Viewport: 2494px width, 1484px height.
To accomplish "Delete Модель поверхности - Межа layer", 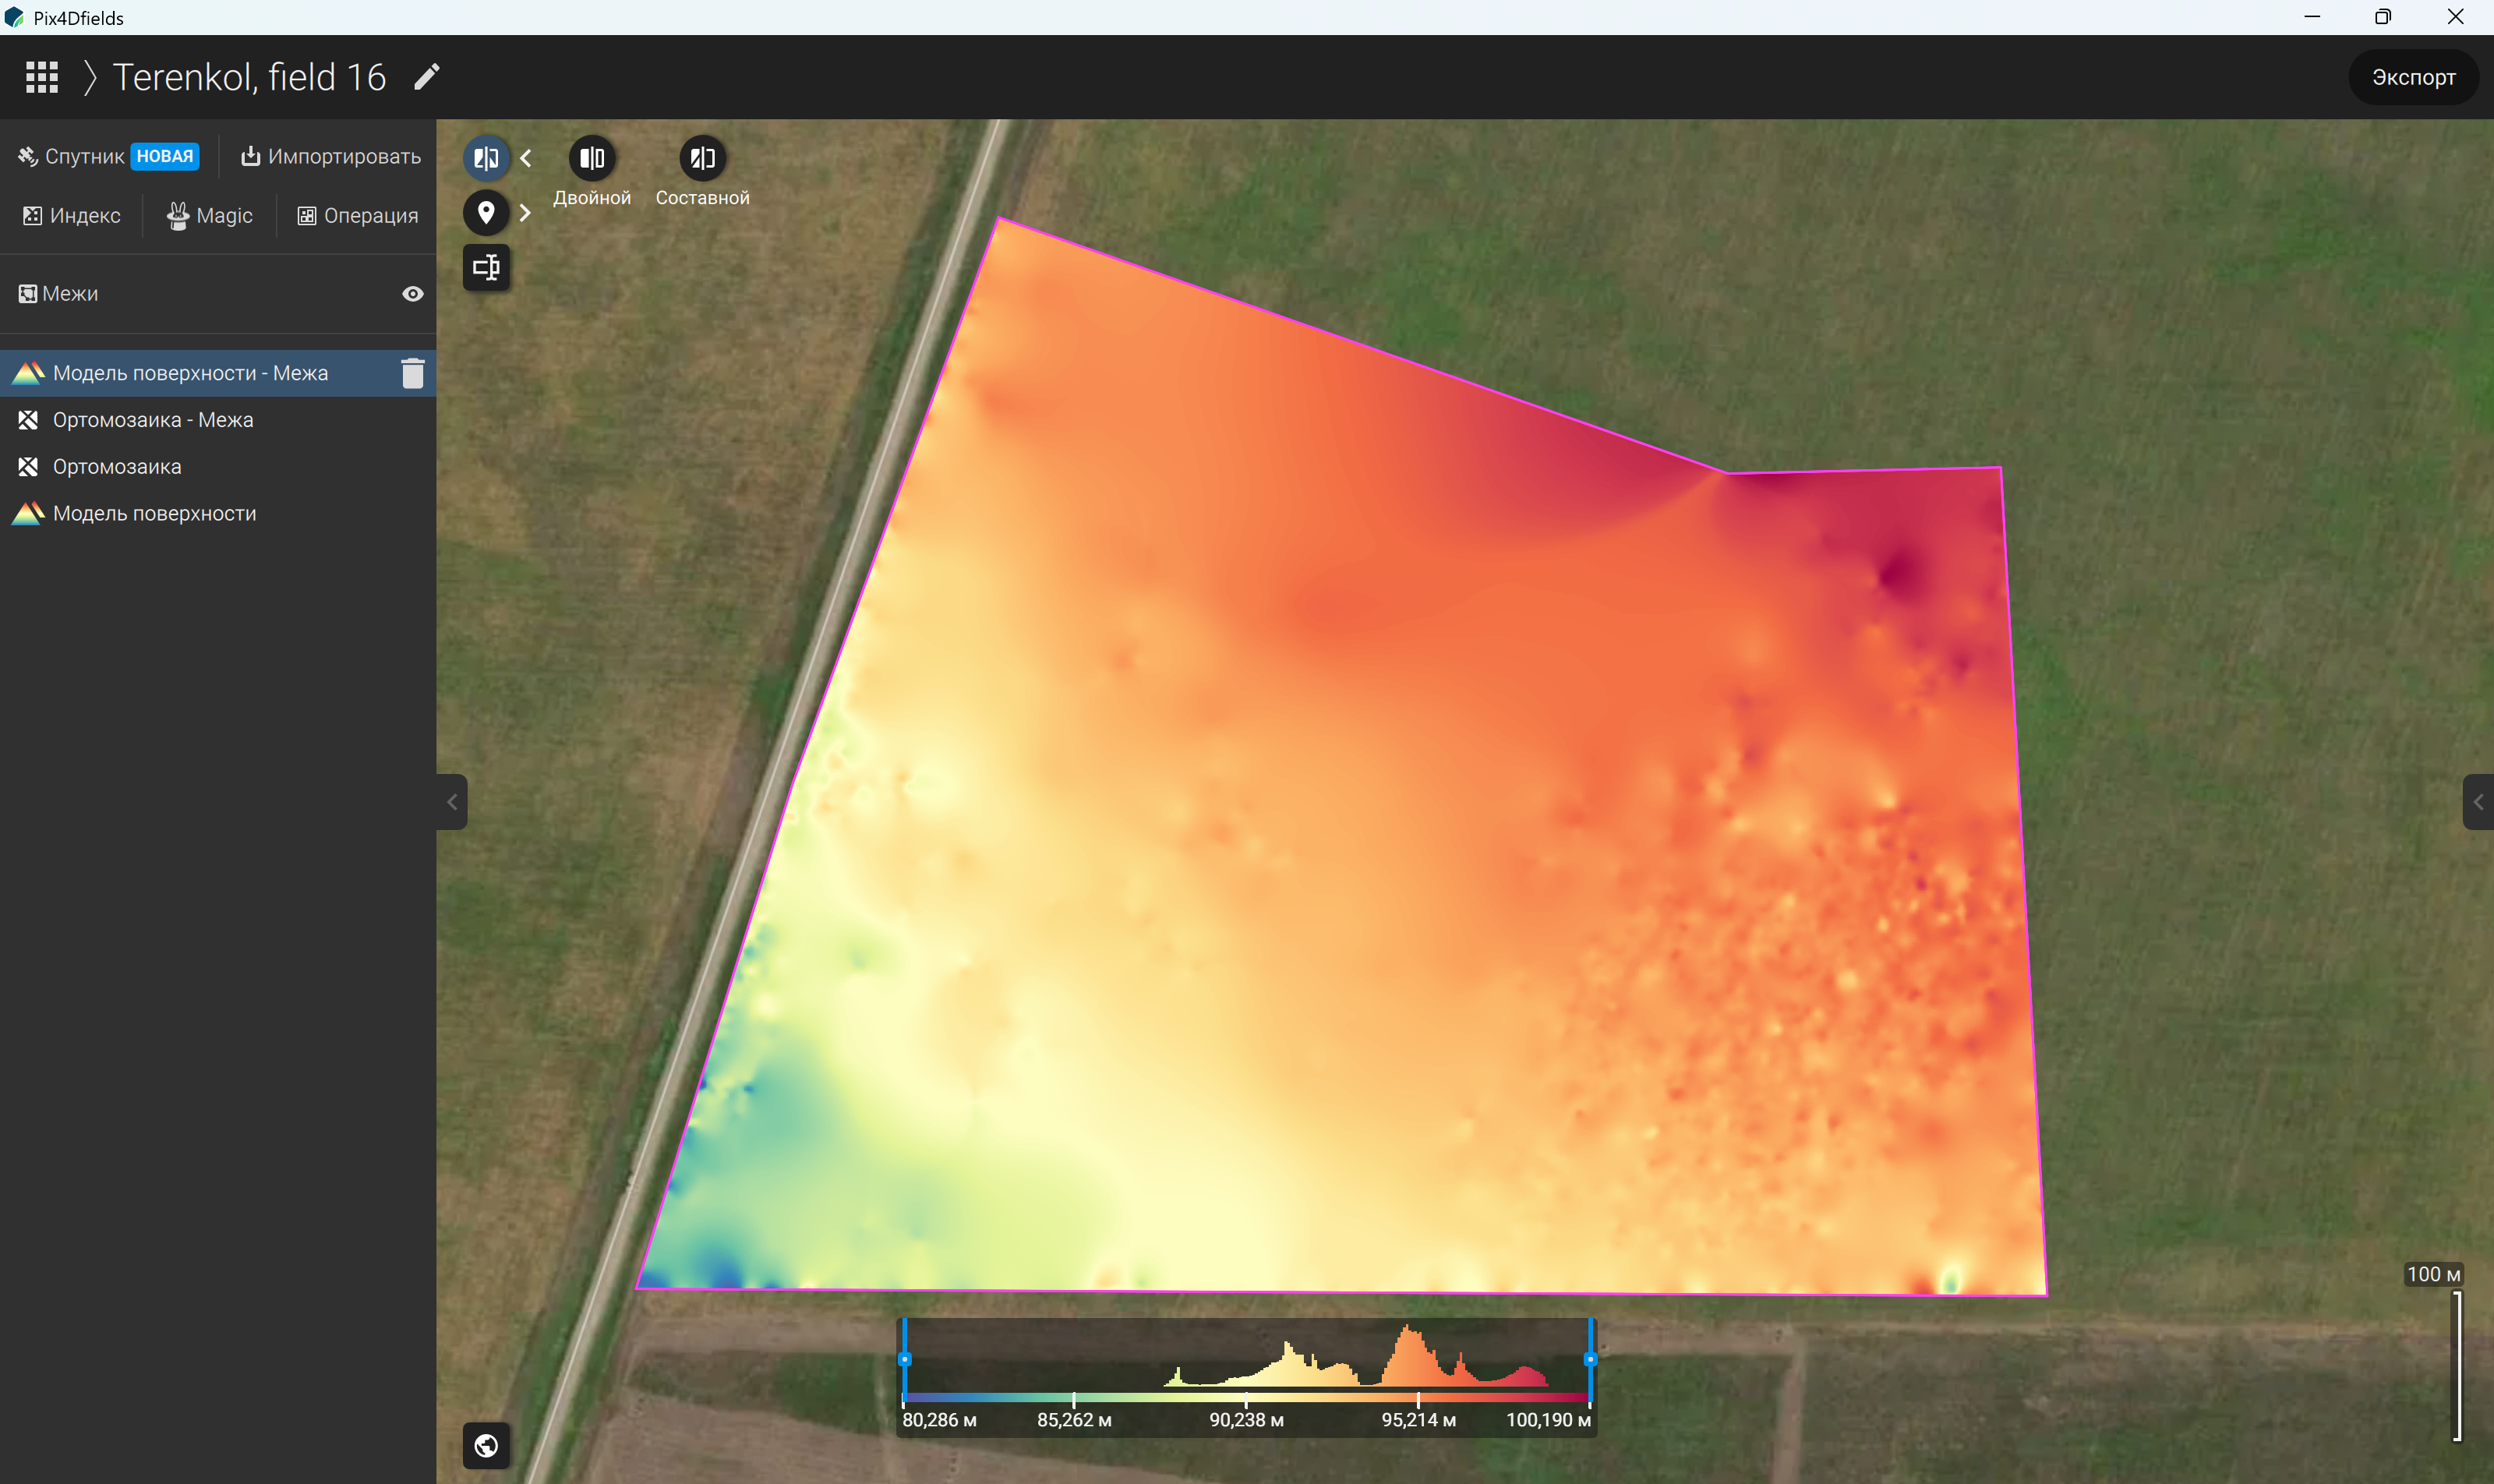I will point(413,373).
